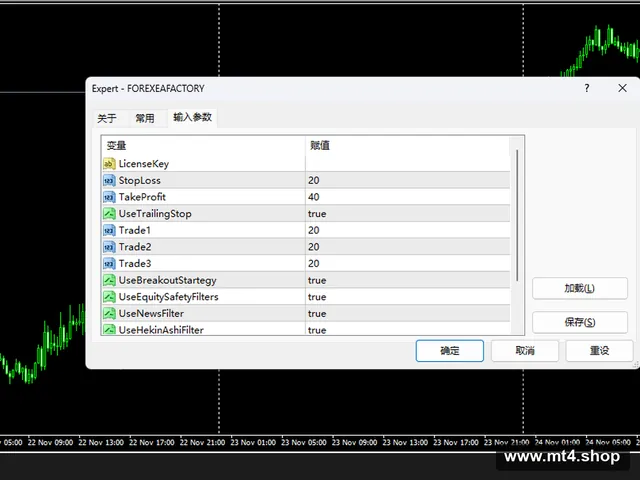Click the UseBreakoutStartegy value true
Screen dimensions: 640x480
click(x=317, y=280)
